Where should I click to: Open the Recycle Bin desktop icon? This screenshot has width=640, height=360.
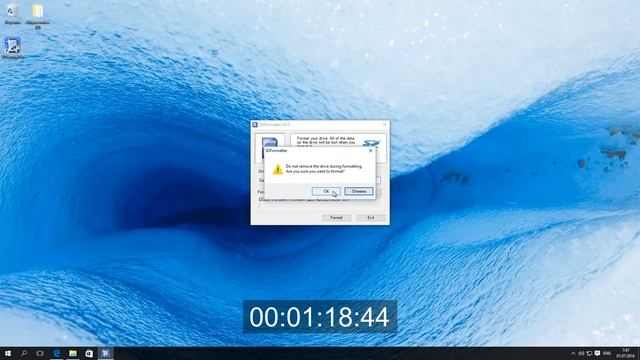12,13
